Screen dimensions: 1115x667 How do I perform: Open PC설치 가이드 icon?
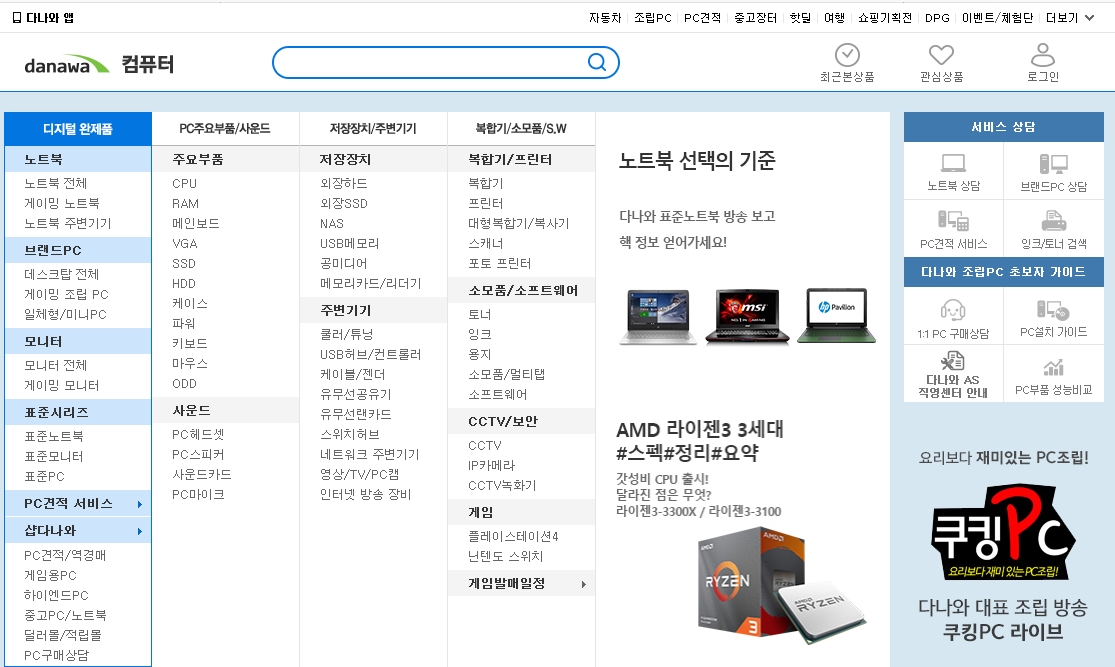(x=1053, y=310)
